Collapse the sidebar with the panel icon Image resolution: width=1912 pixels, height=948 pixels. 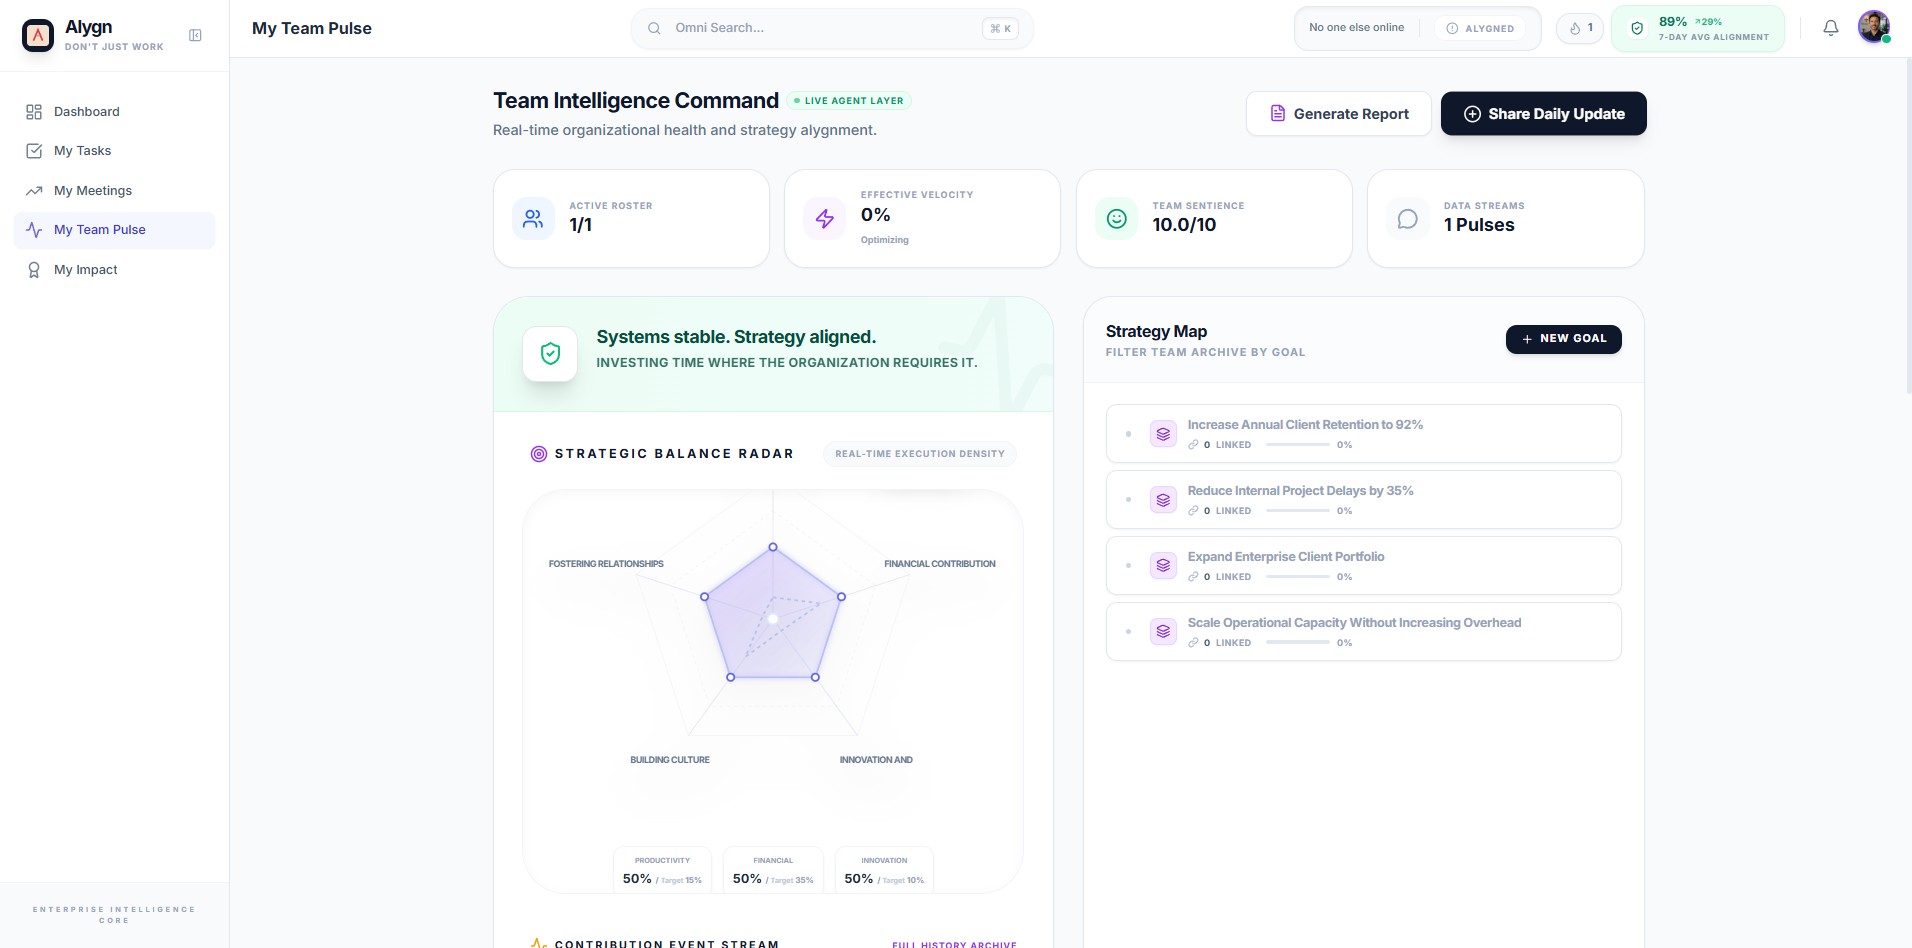[x=195, y=35]
